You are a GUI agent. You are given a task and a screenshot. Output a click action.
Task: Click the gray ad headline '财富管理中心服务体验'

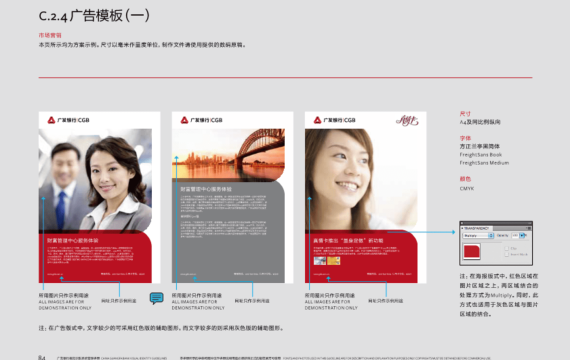[x=206, y=189]
